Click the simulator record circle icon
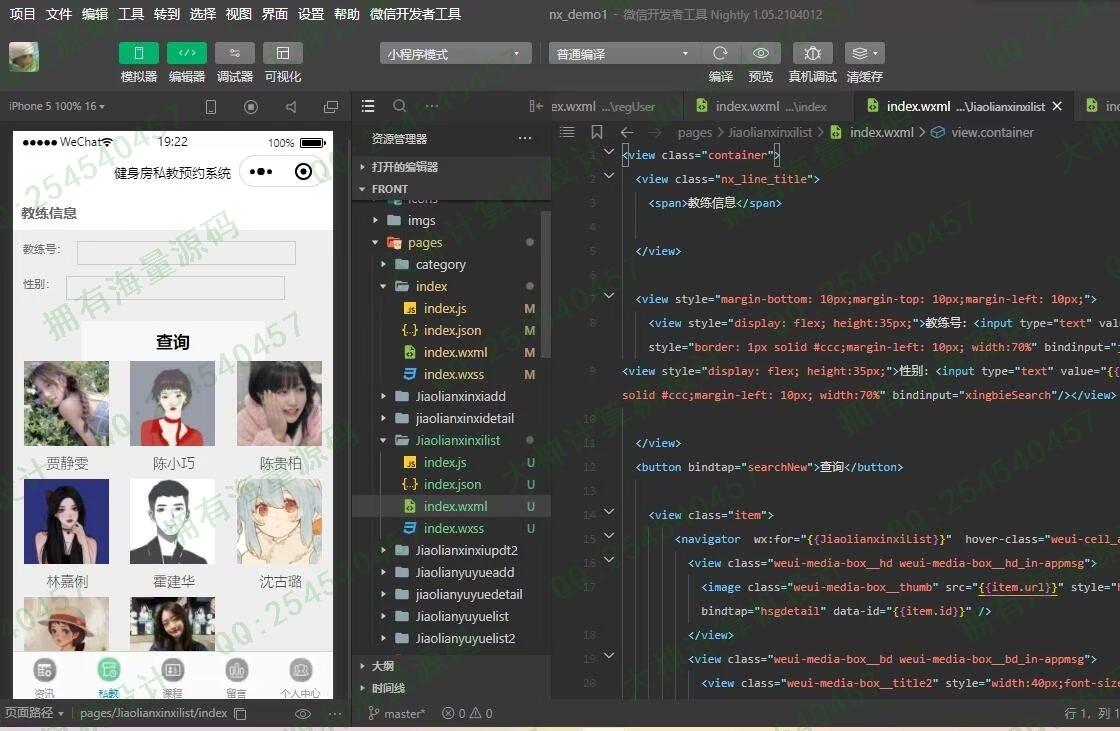 pos(251,106)
